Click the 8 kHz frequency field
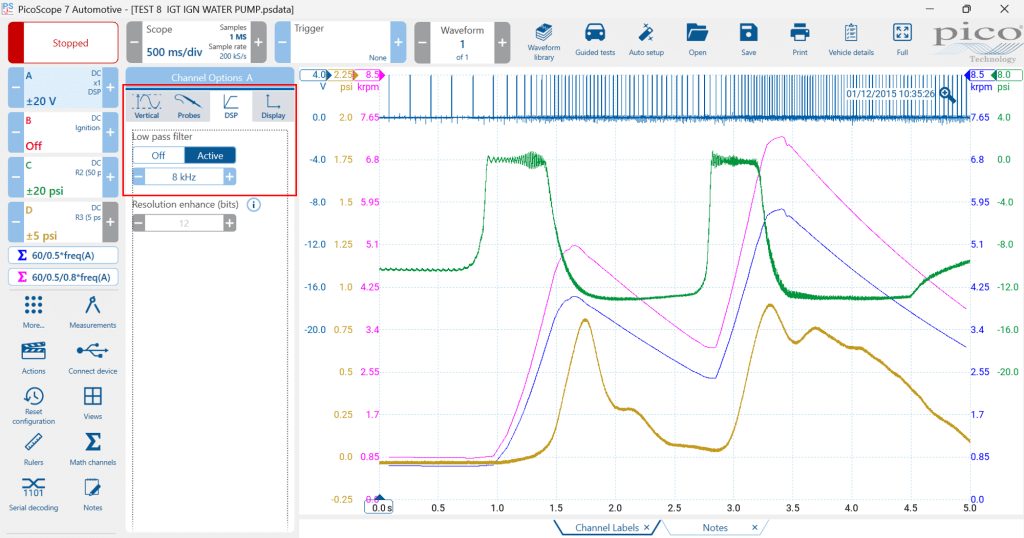This screenshot has width=1024, height=538. 184,177
